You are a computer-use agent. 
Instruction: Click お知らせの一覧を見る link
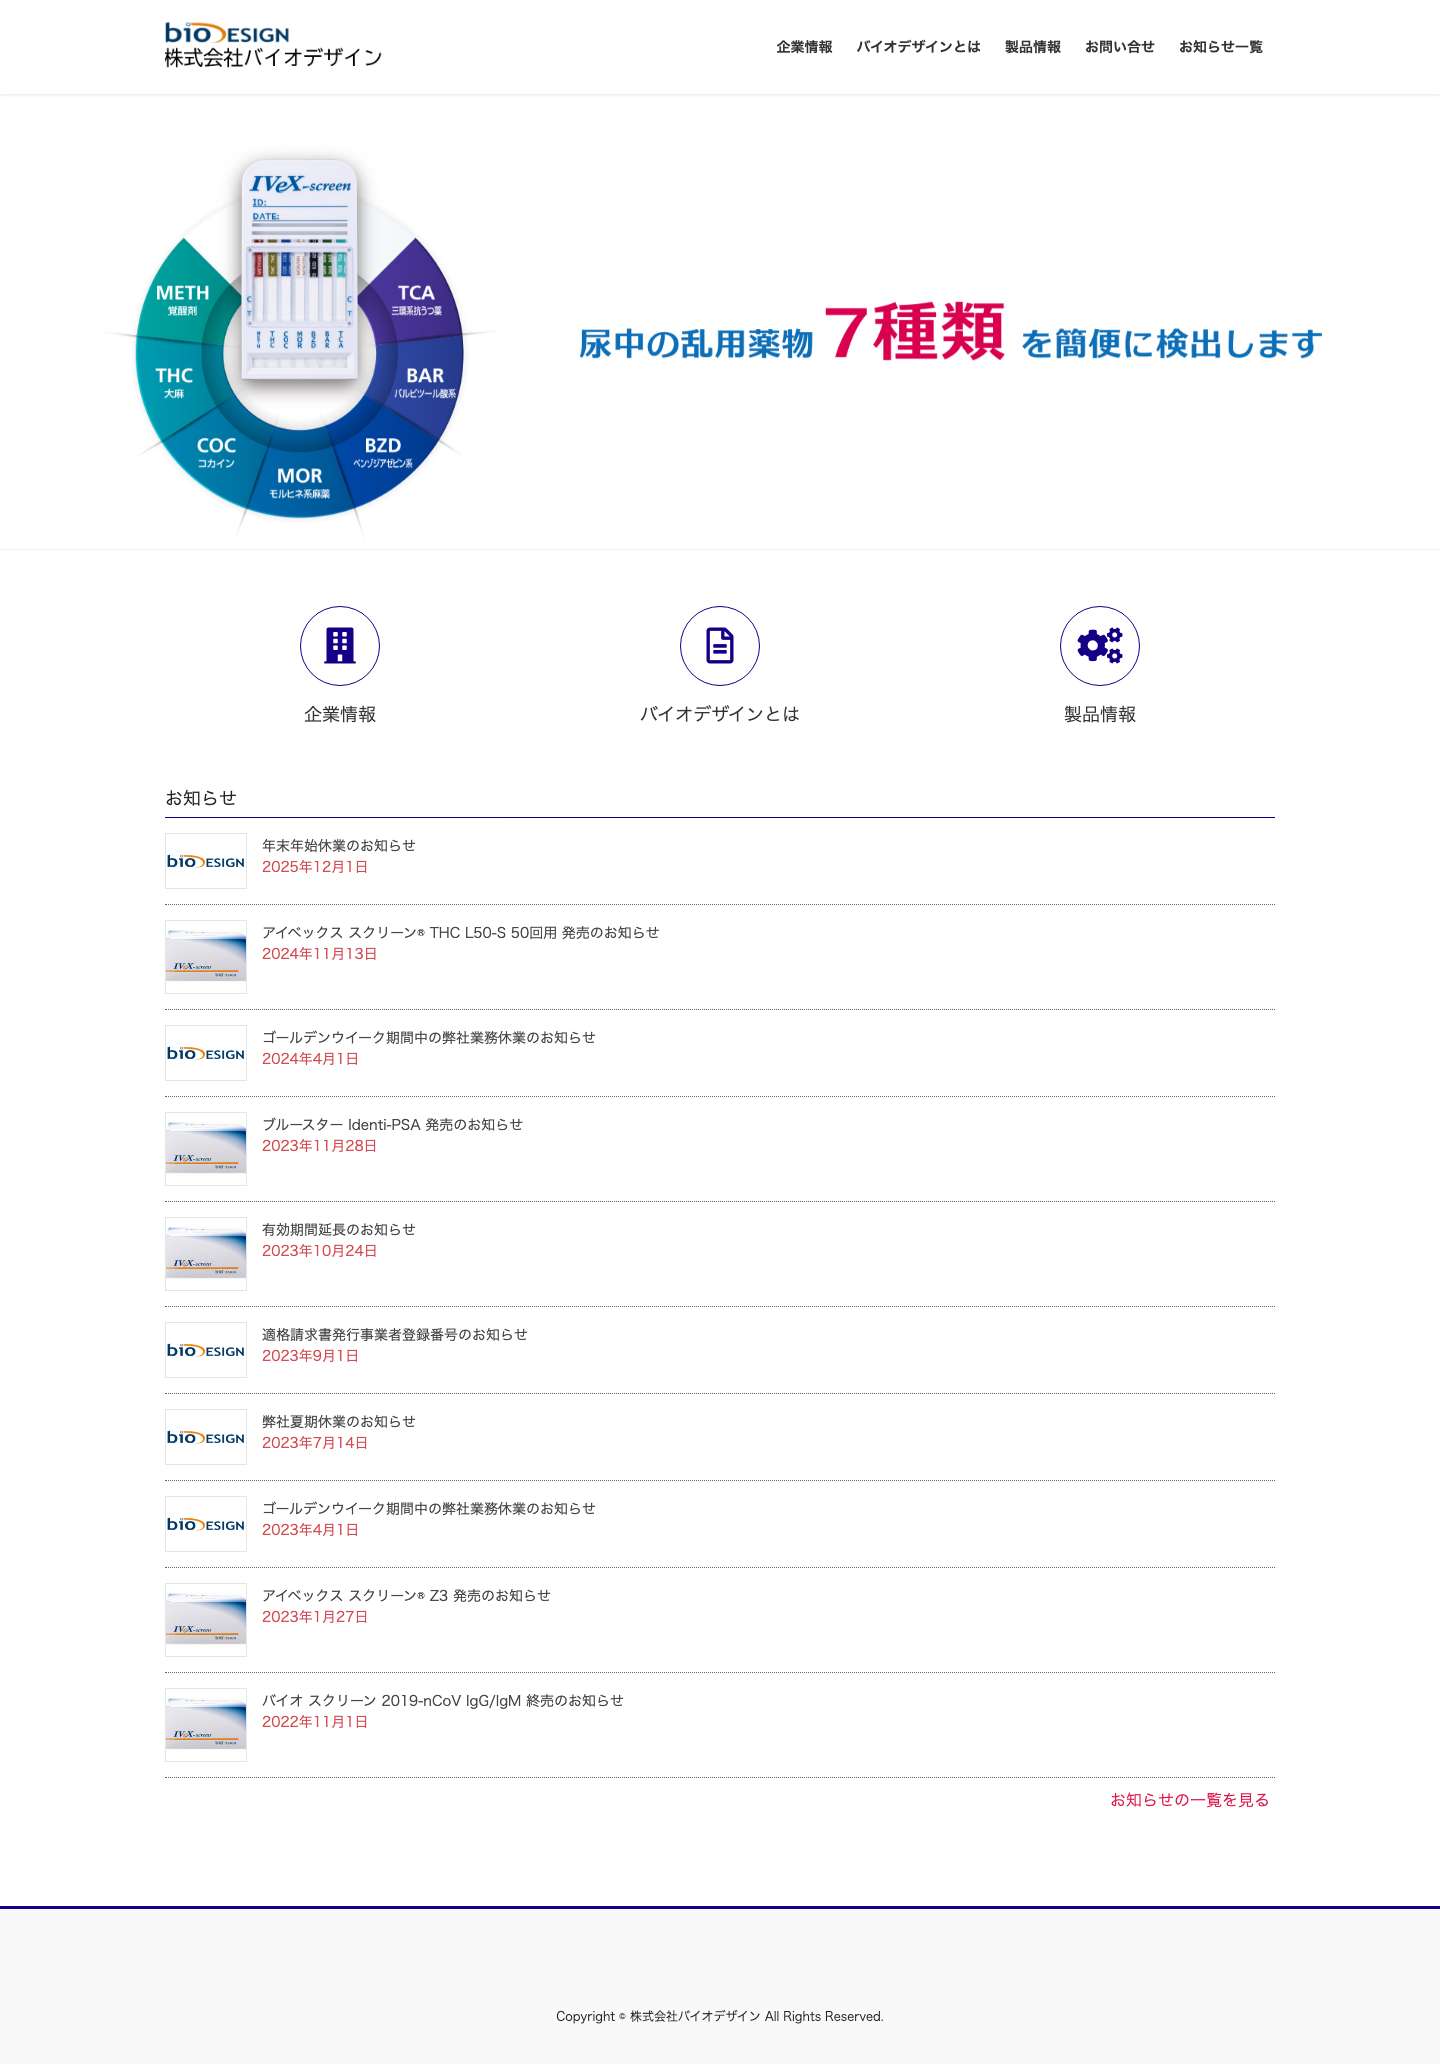pos(1190,1800)
